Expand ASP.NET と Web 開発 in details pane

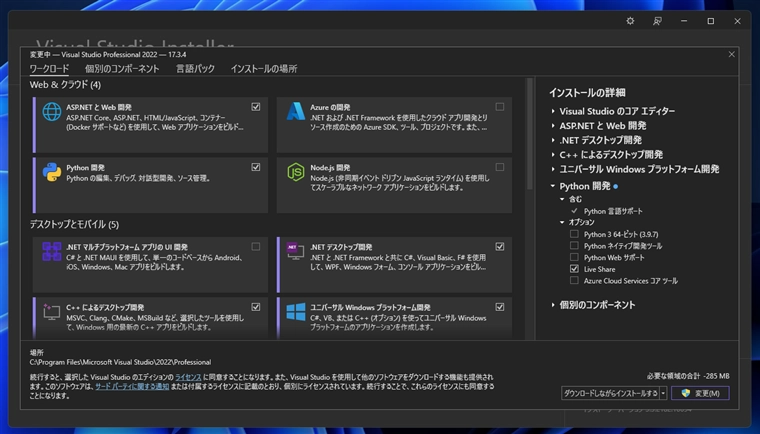point(553,126)
